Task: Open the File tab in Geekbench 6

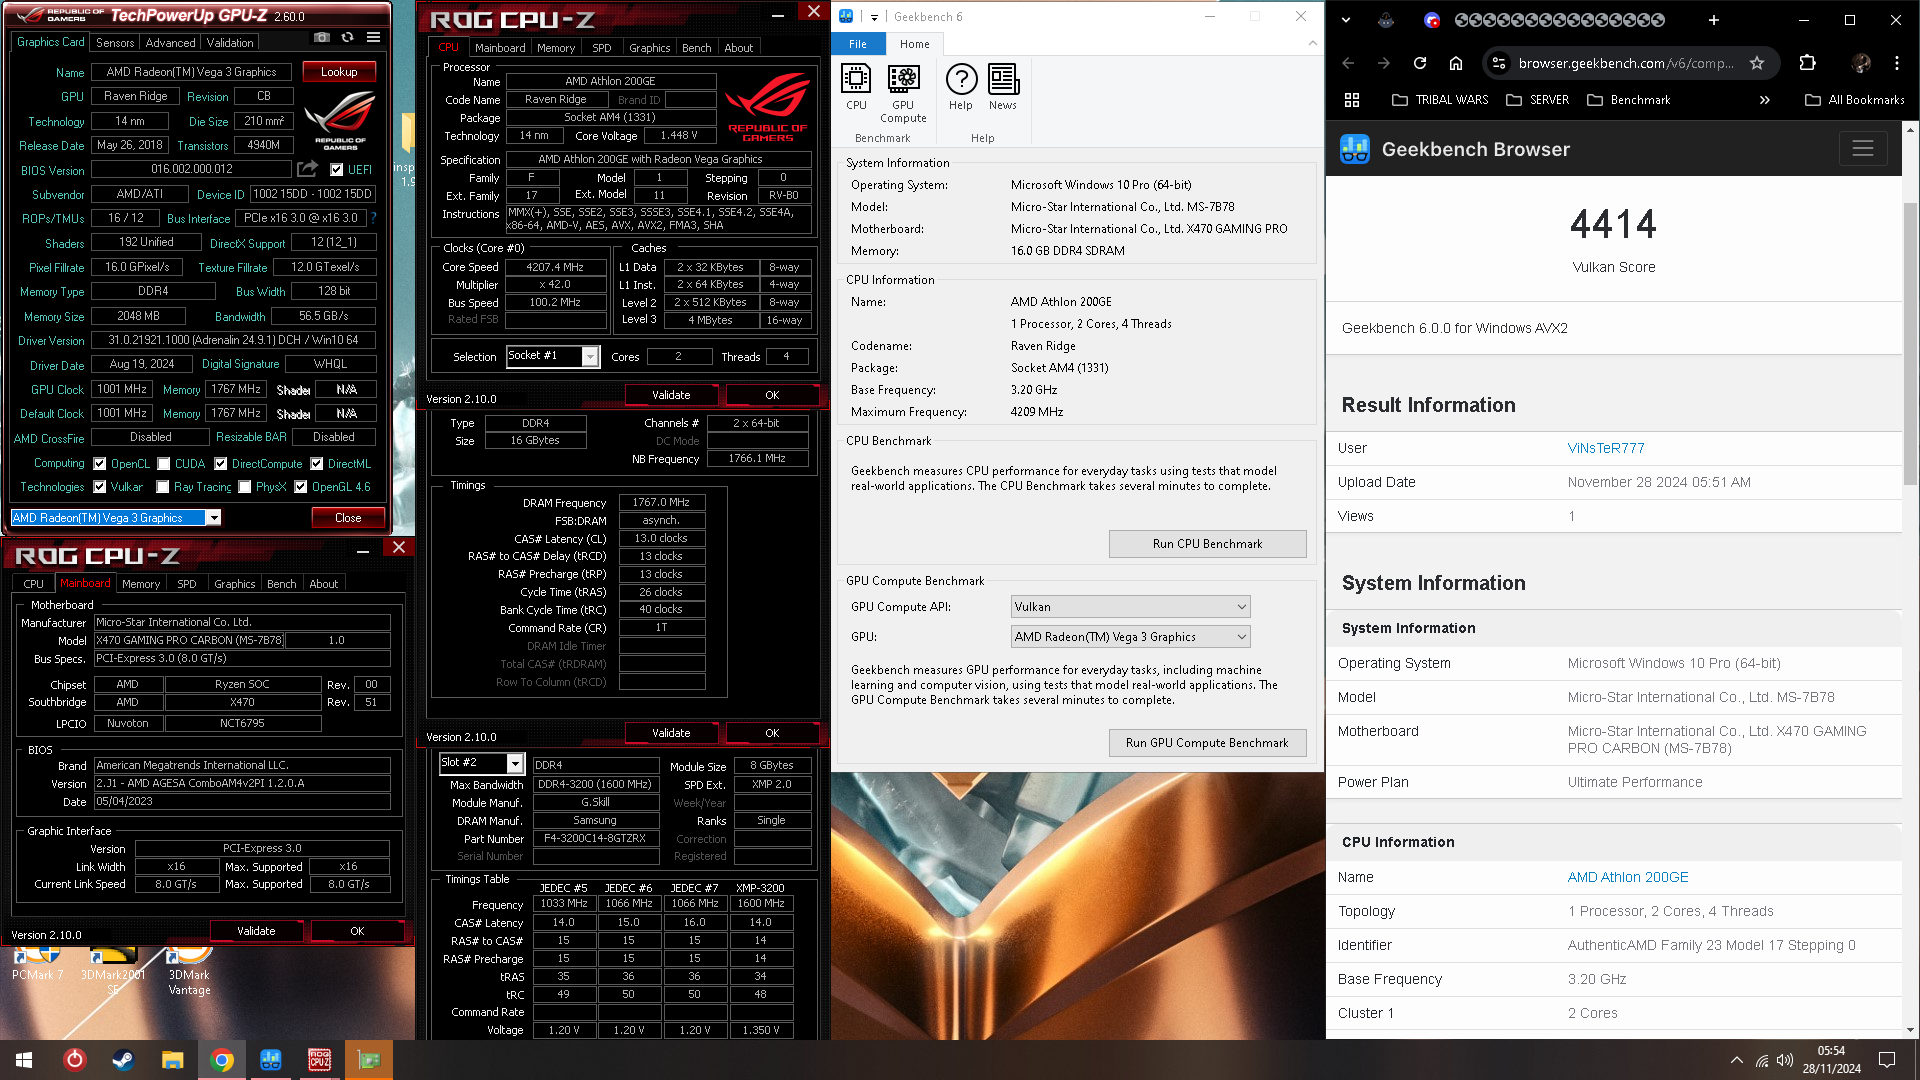Action: [858, 44]
